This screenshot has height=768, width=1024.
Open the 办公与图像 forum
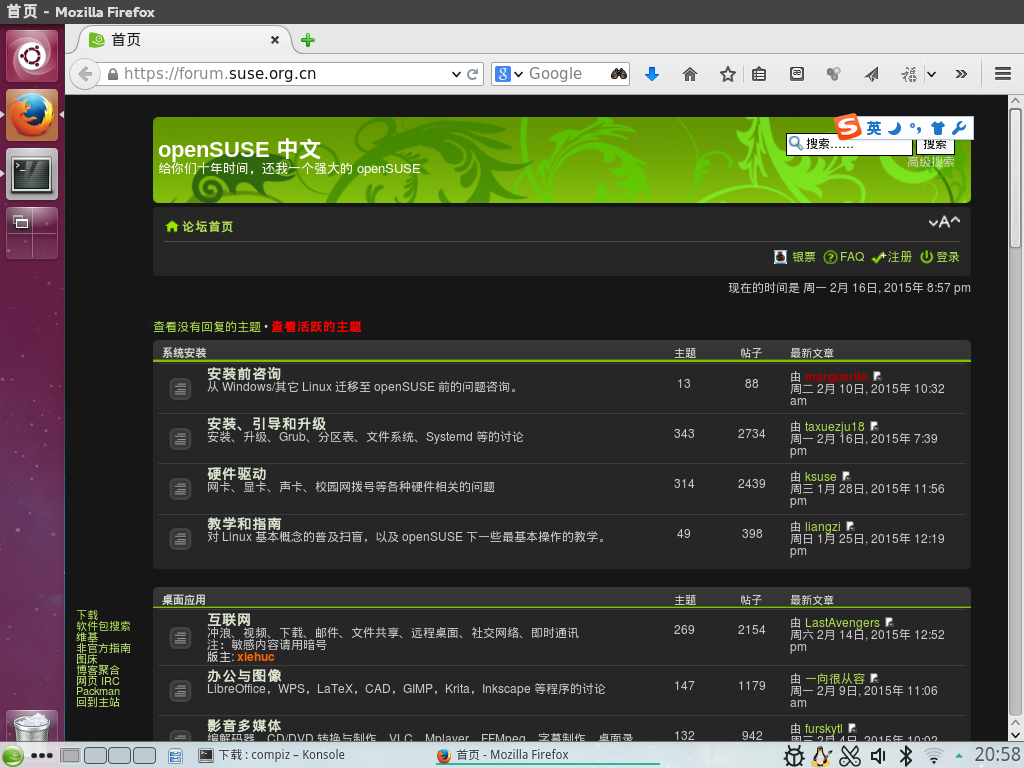244,675
